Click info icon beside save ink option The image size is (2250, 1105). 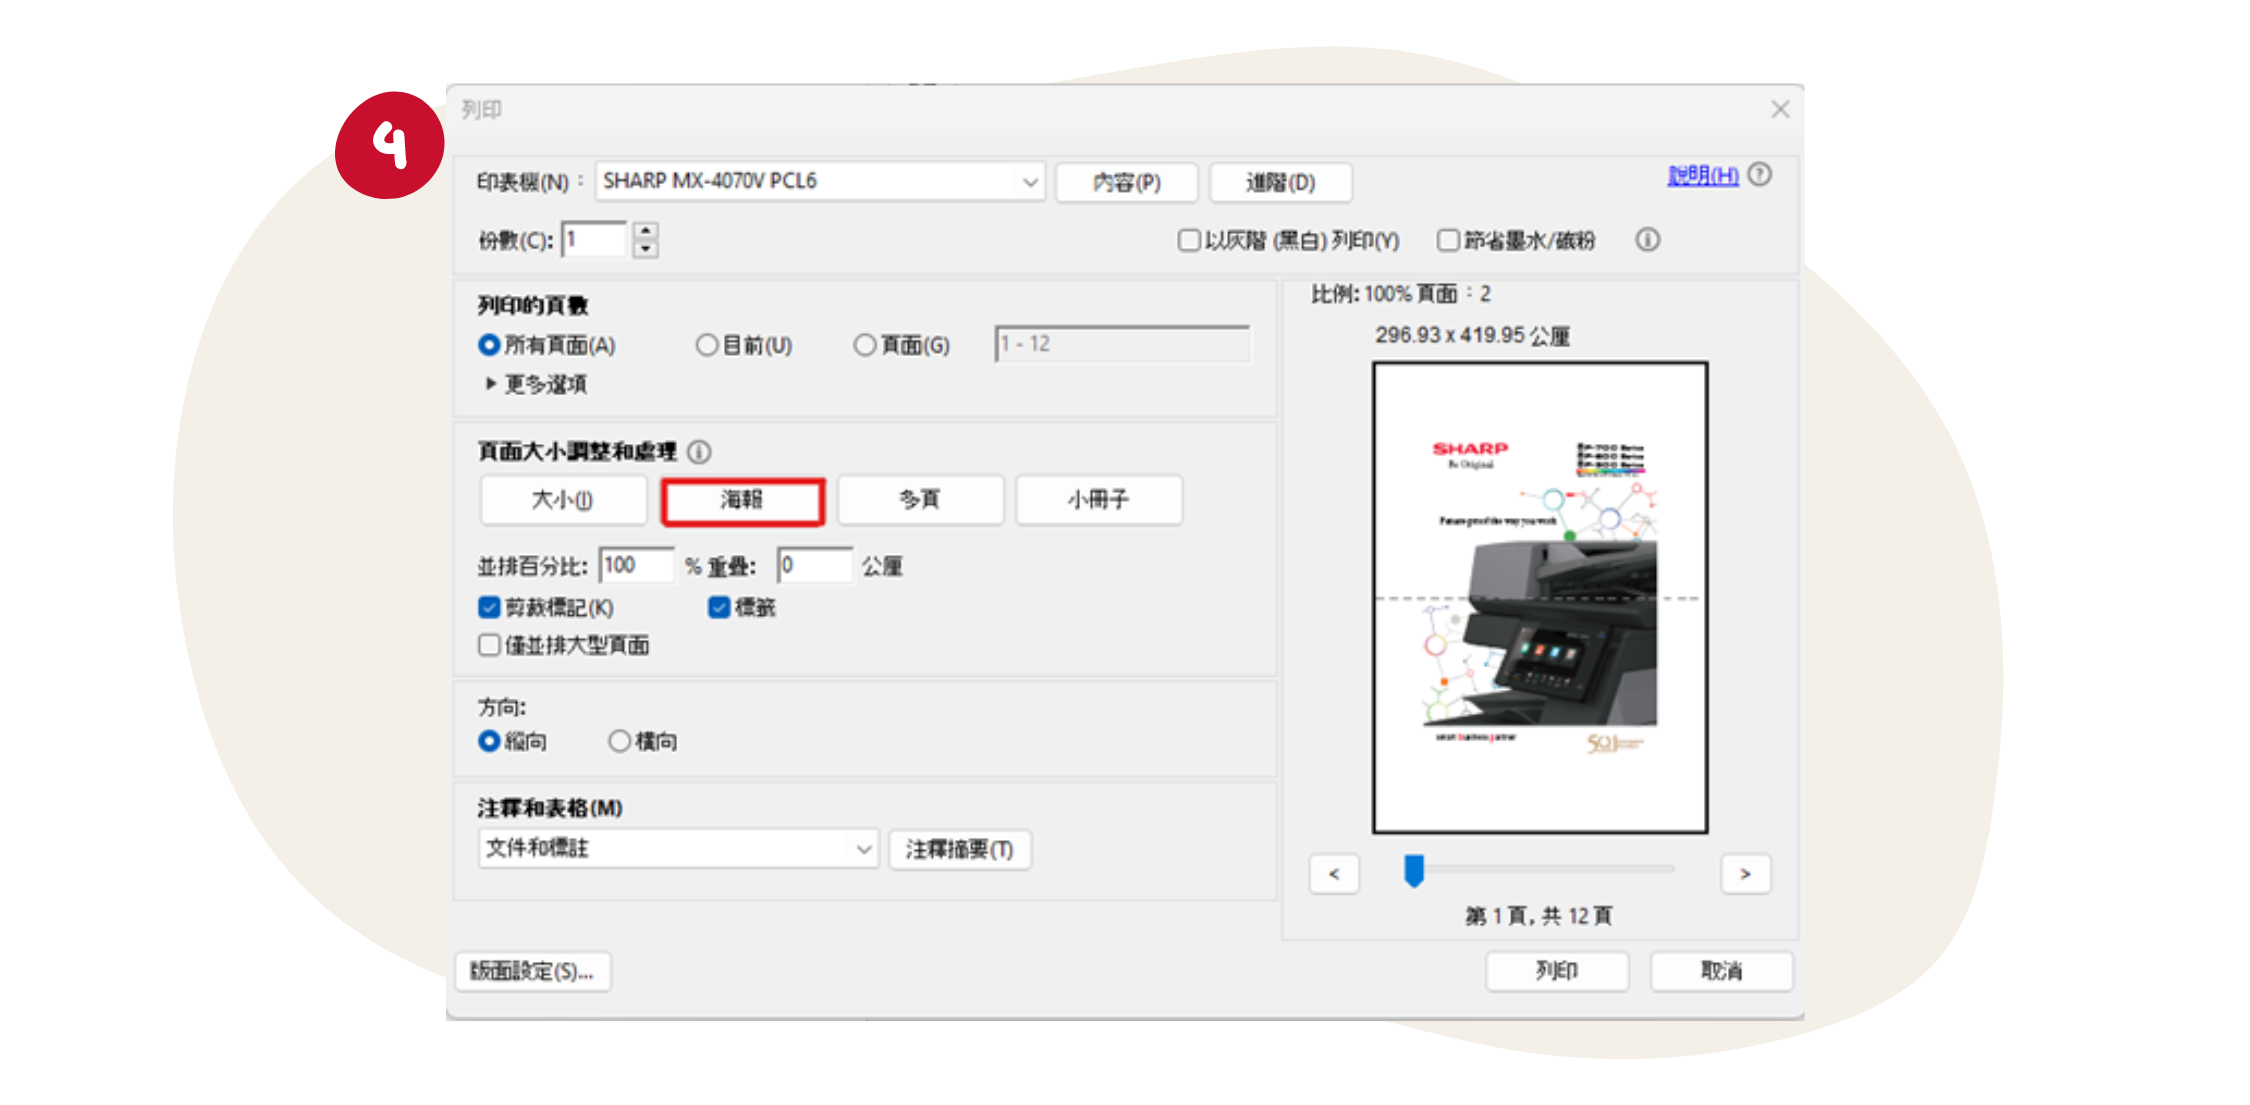point(1647,240)
